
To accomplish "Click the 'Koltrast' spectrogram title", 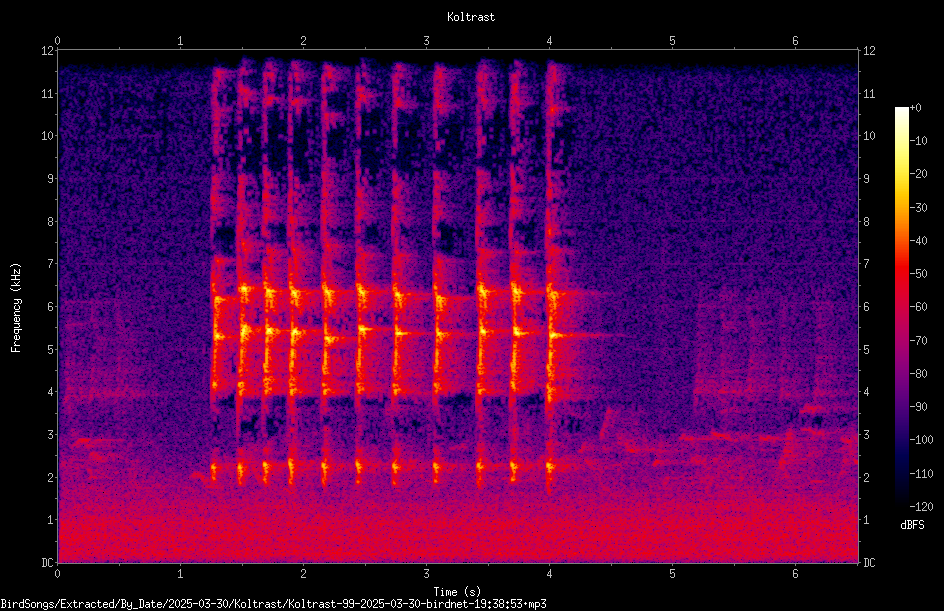I will coord(471,17).
